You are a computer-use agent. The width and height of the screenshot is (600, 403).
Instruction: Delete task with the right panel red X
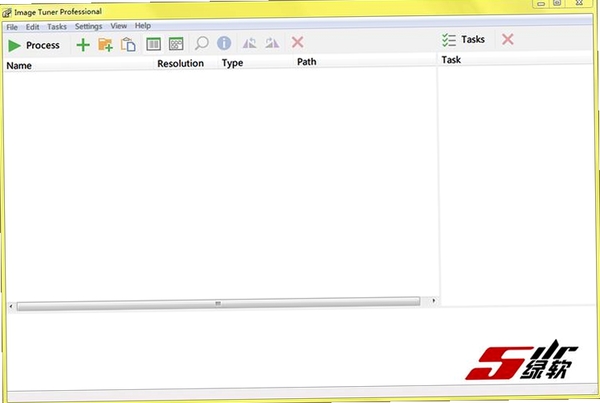click(508, 39)
